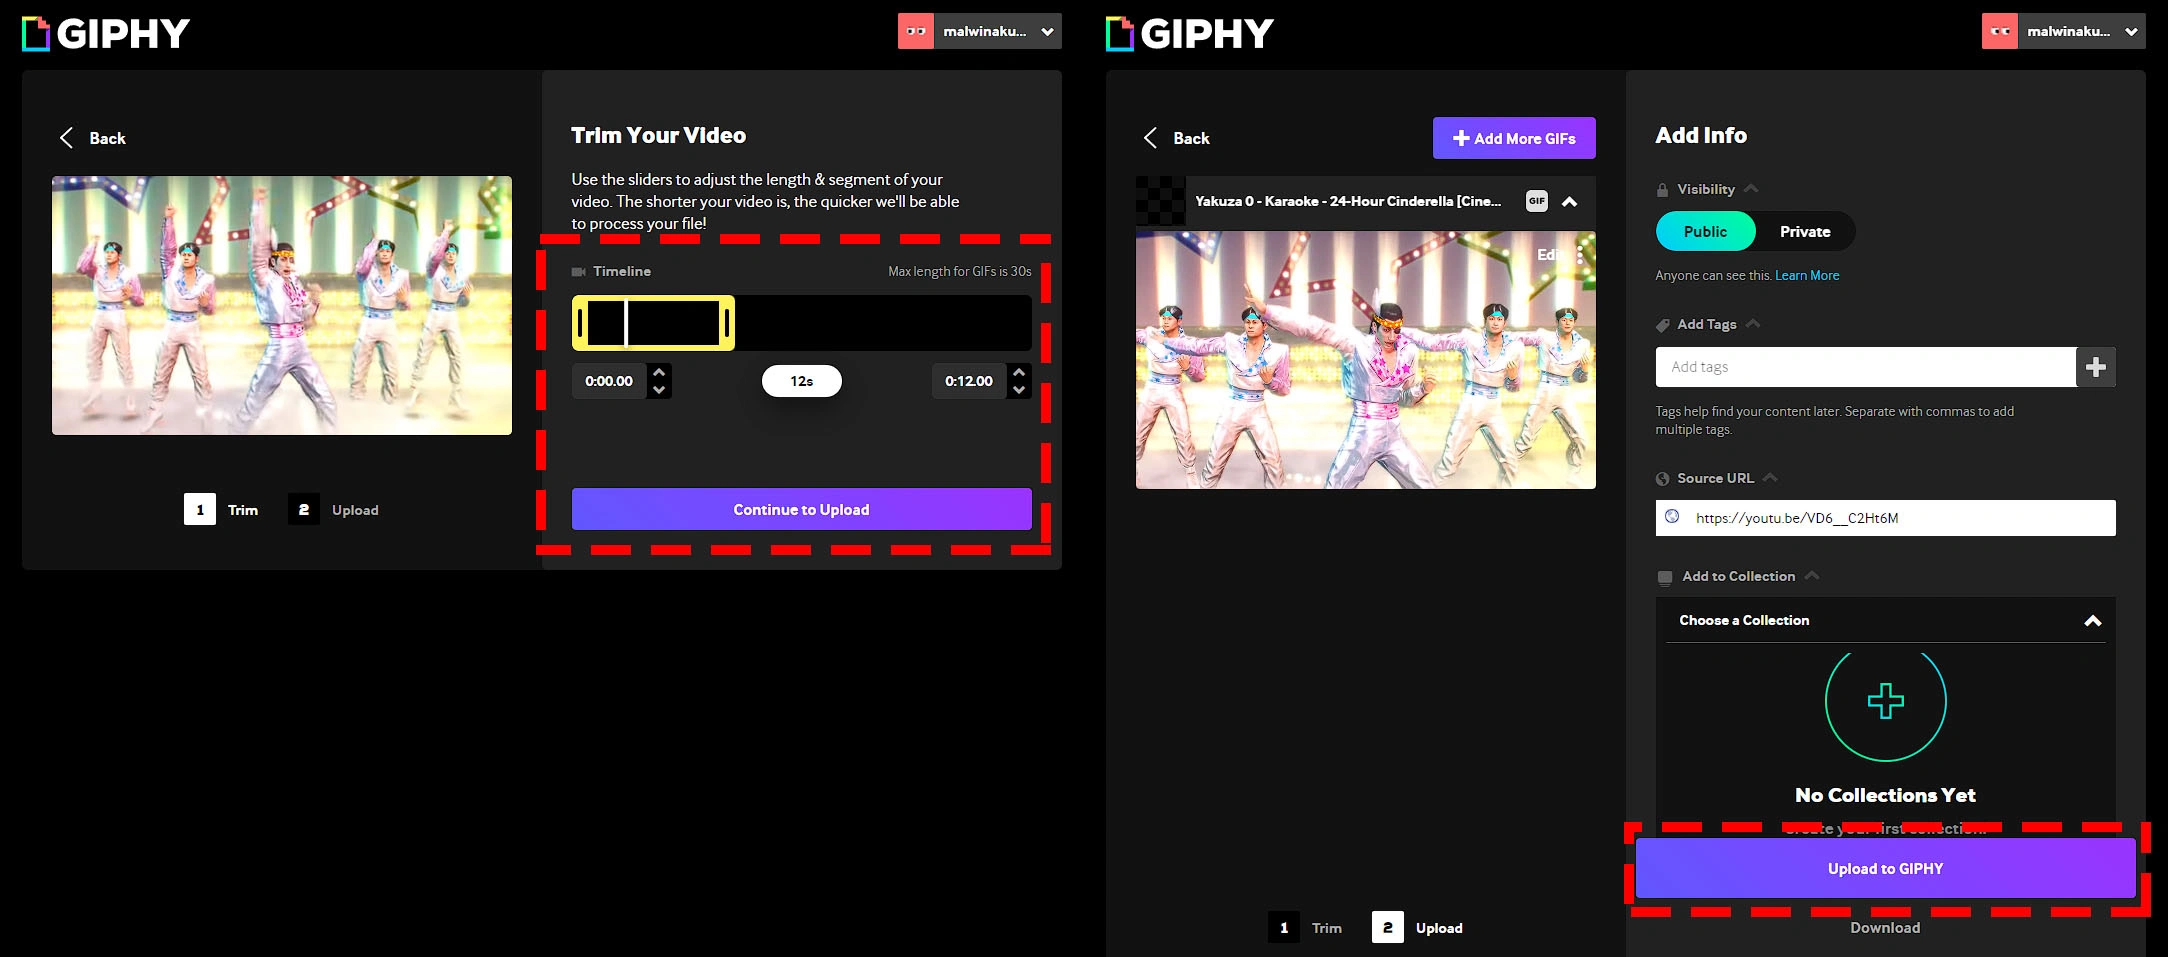This screenshot has width=2168, height=957.
Task: Click the GIPHY logo in the Add Info window
Action: click(1190, 33)
